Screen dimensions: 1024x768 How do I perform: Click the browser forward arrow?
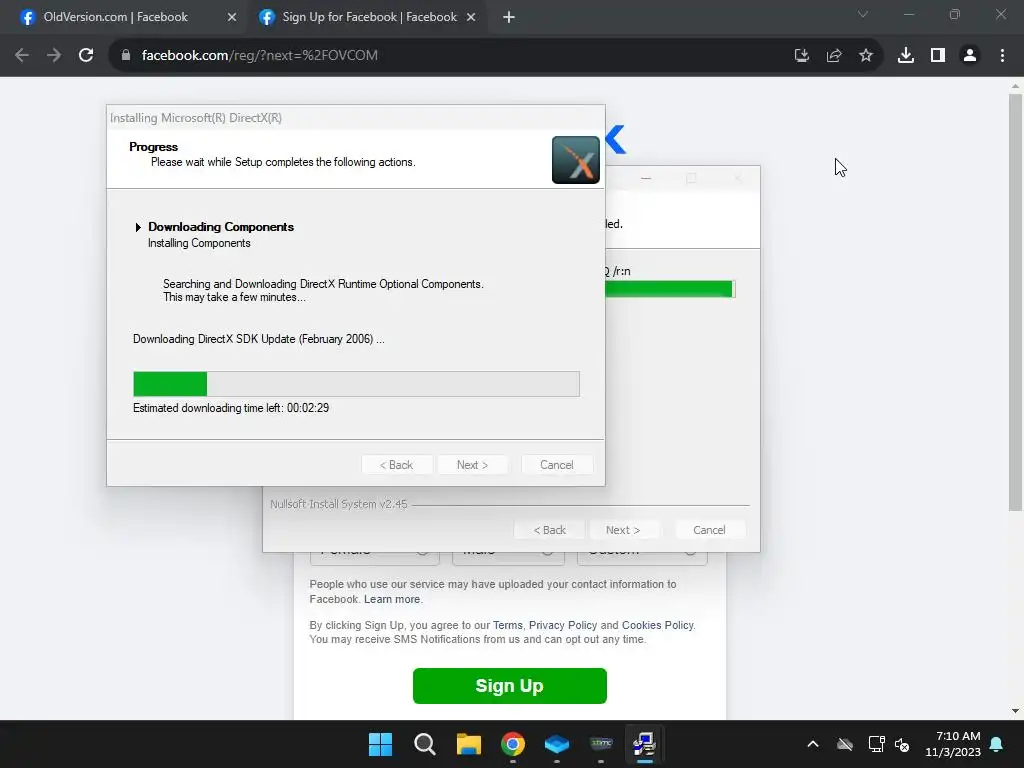pyautogui.click(x=54, y=56)
